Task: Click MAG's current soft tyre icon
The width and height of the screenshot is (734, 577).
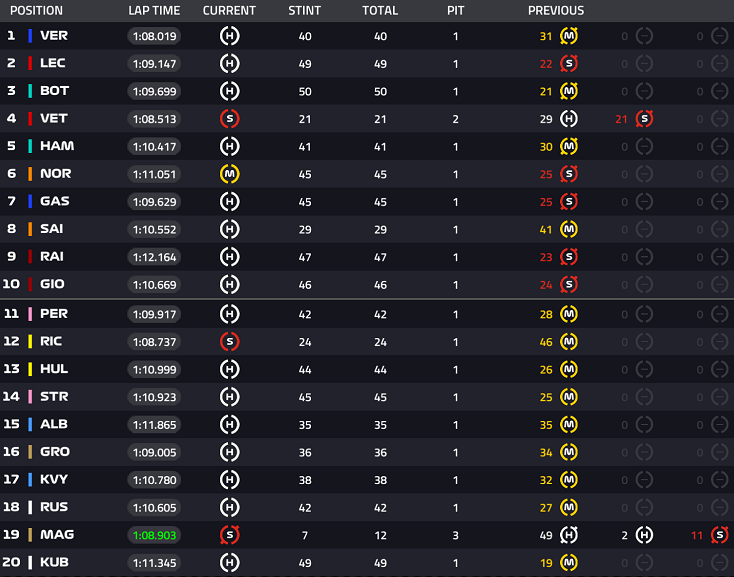Action: point(229,535)
